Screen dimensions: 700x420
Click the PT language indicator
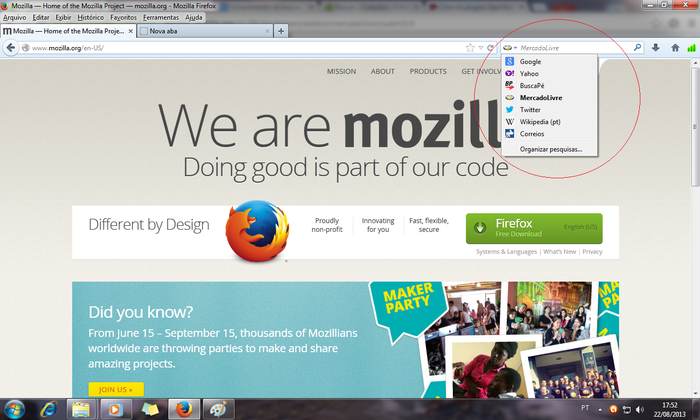[585, 408]
